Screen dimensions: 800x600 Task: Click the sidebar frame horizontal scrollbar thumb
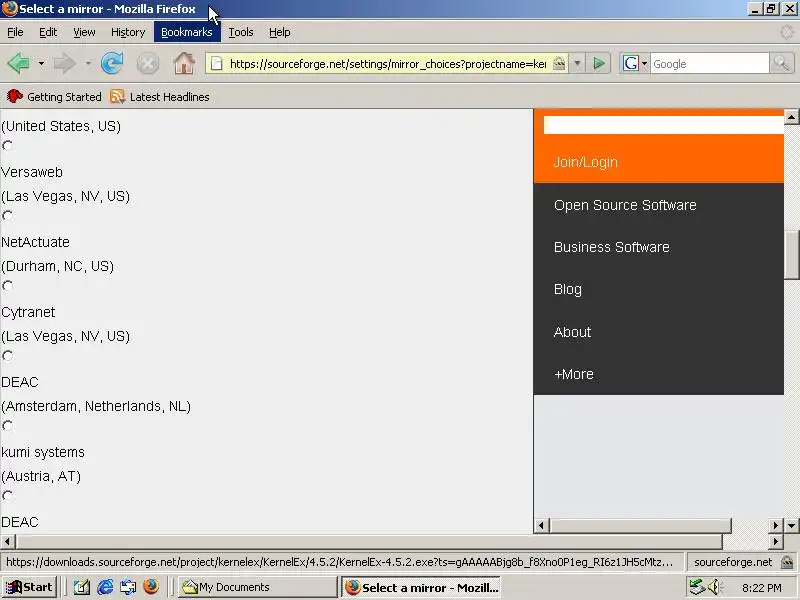click(640, 525)
